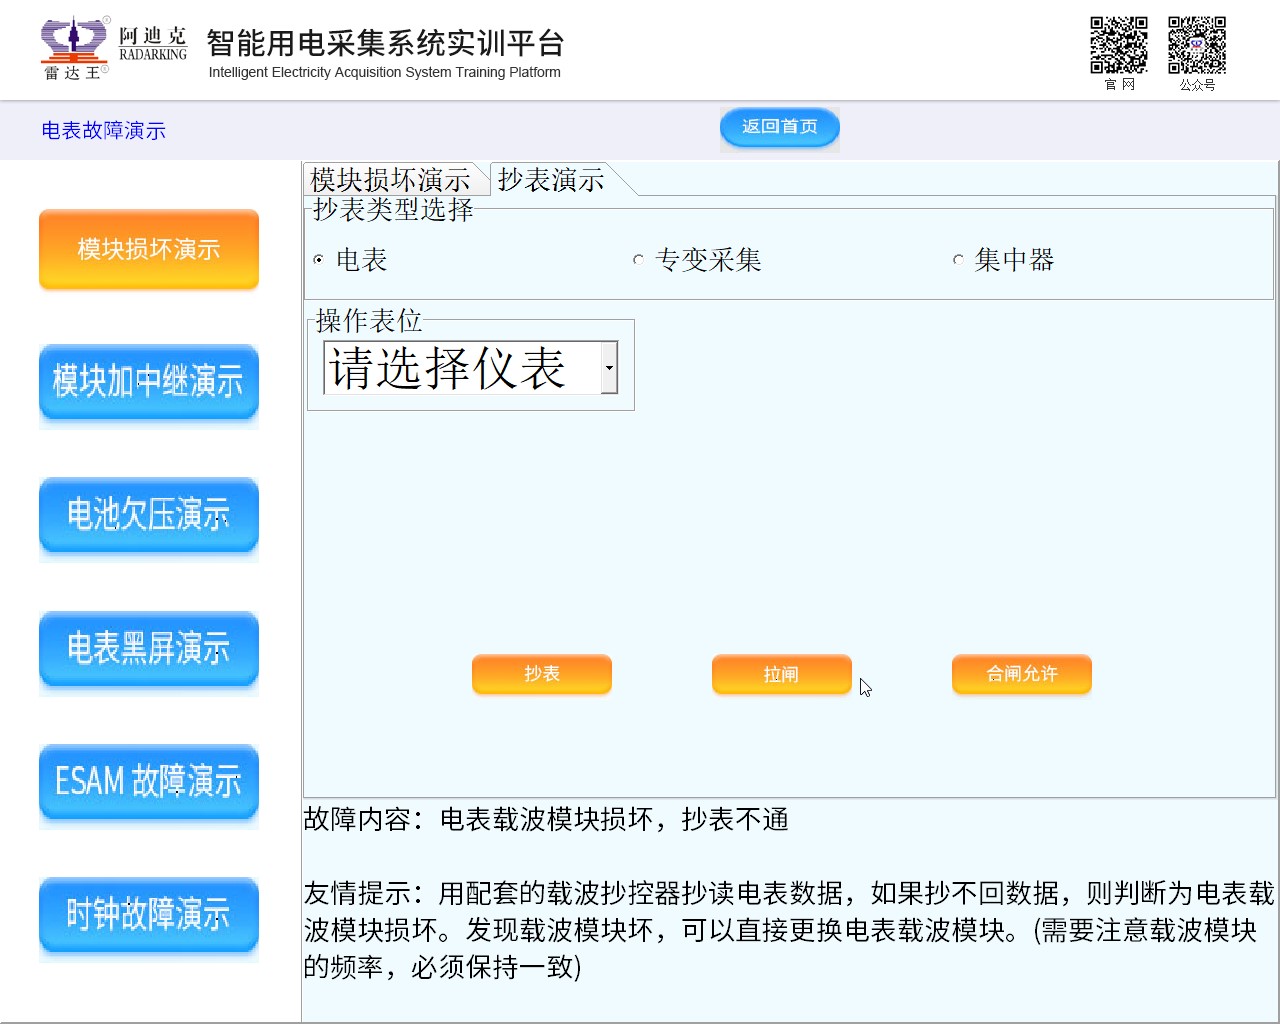Open 时钟故障演示 sidebar button
Screen dimensions: 1280x1024
click(149, 914)
